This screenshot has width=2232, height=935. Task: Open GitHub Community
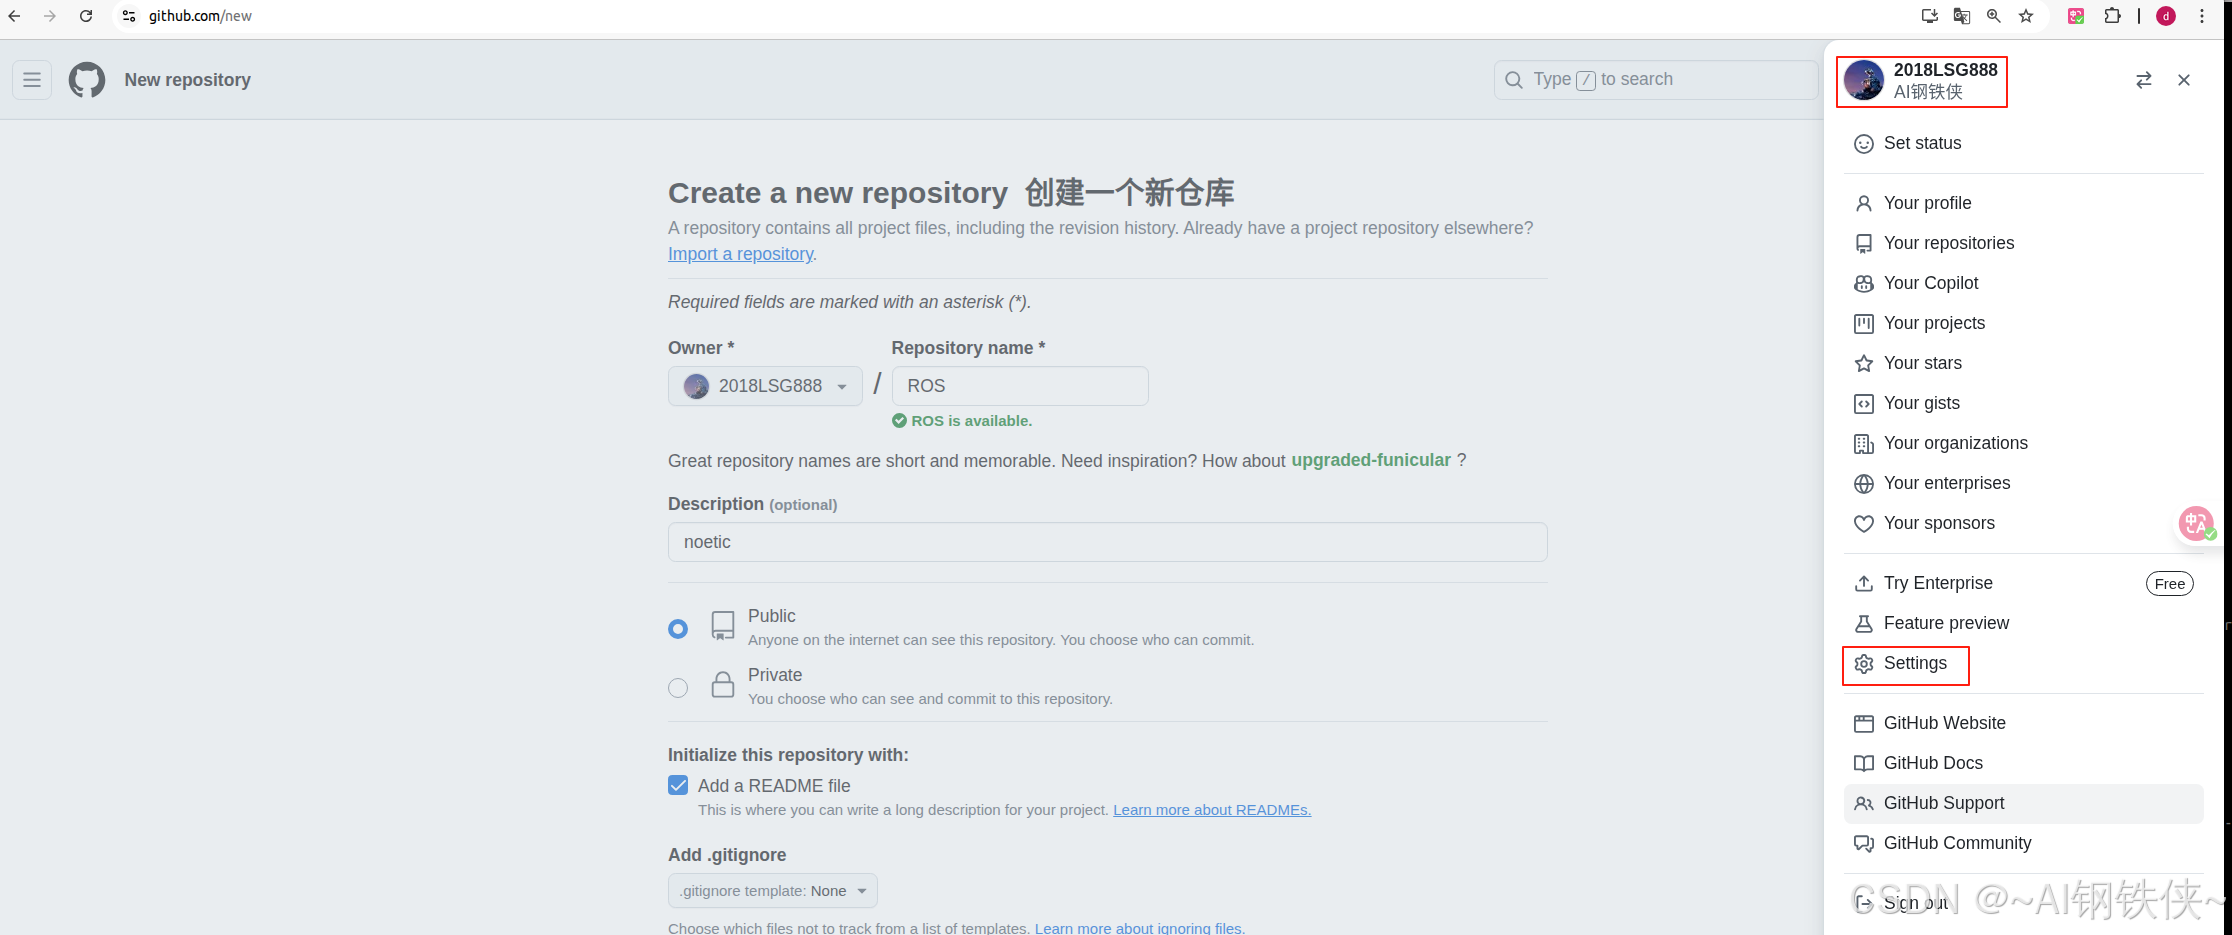2024,843
